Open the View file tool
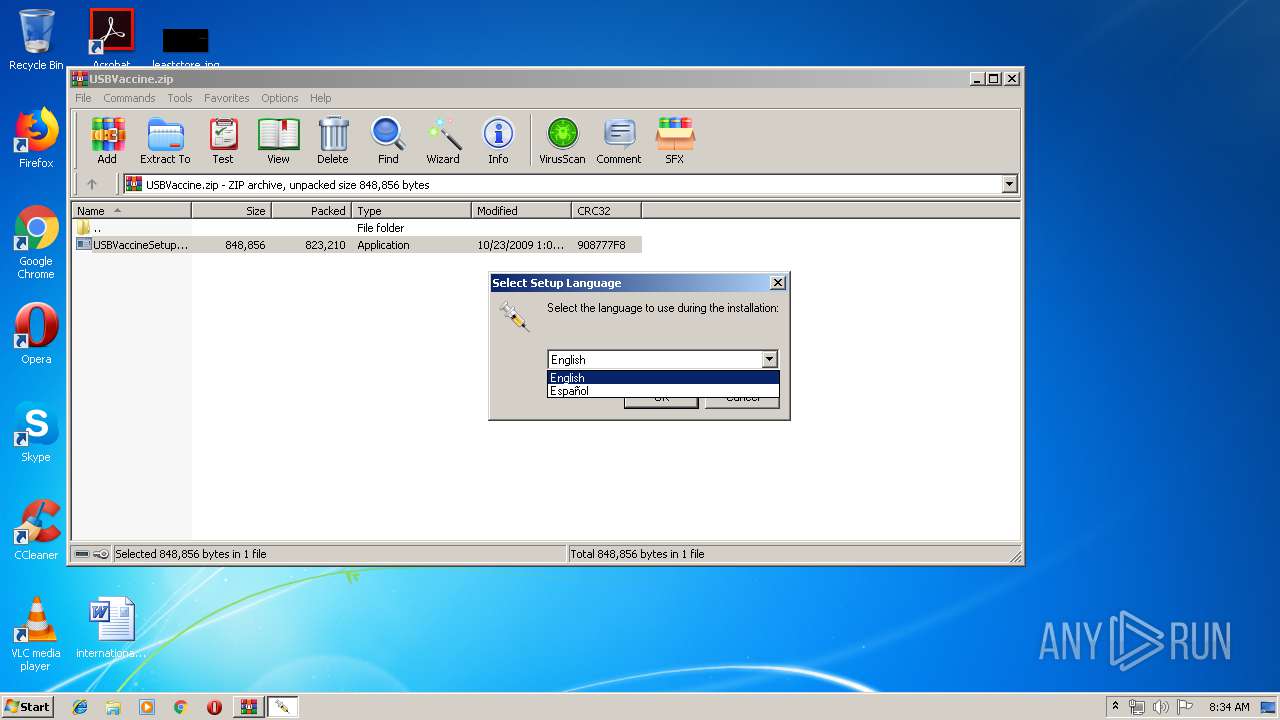 278,140
